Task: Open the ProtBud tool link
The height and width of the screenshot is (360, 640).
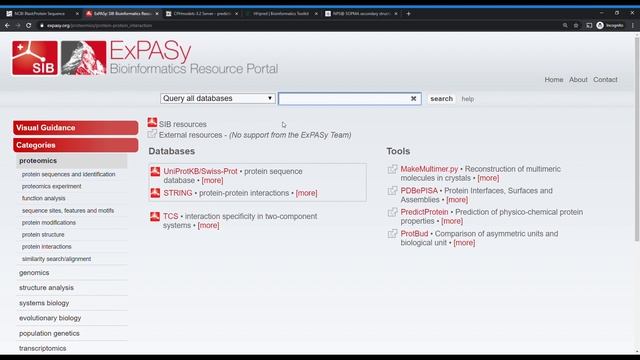Action: (x=414, y=234)
